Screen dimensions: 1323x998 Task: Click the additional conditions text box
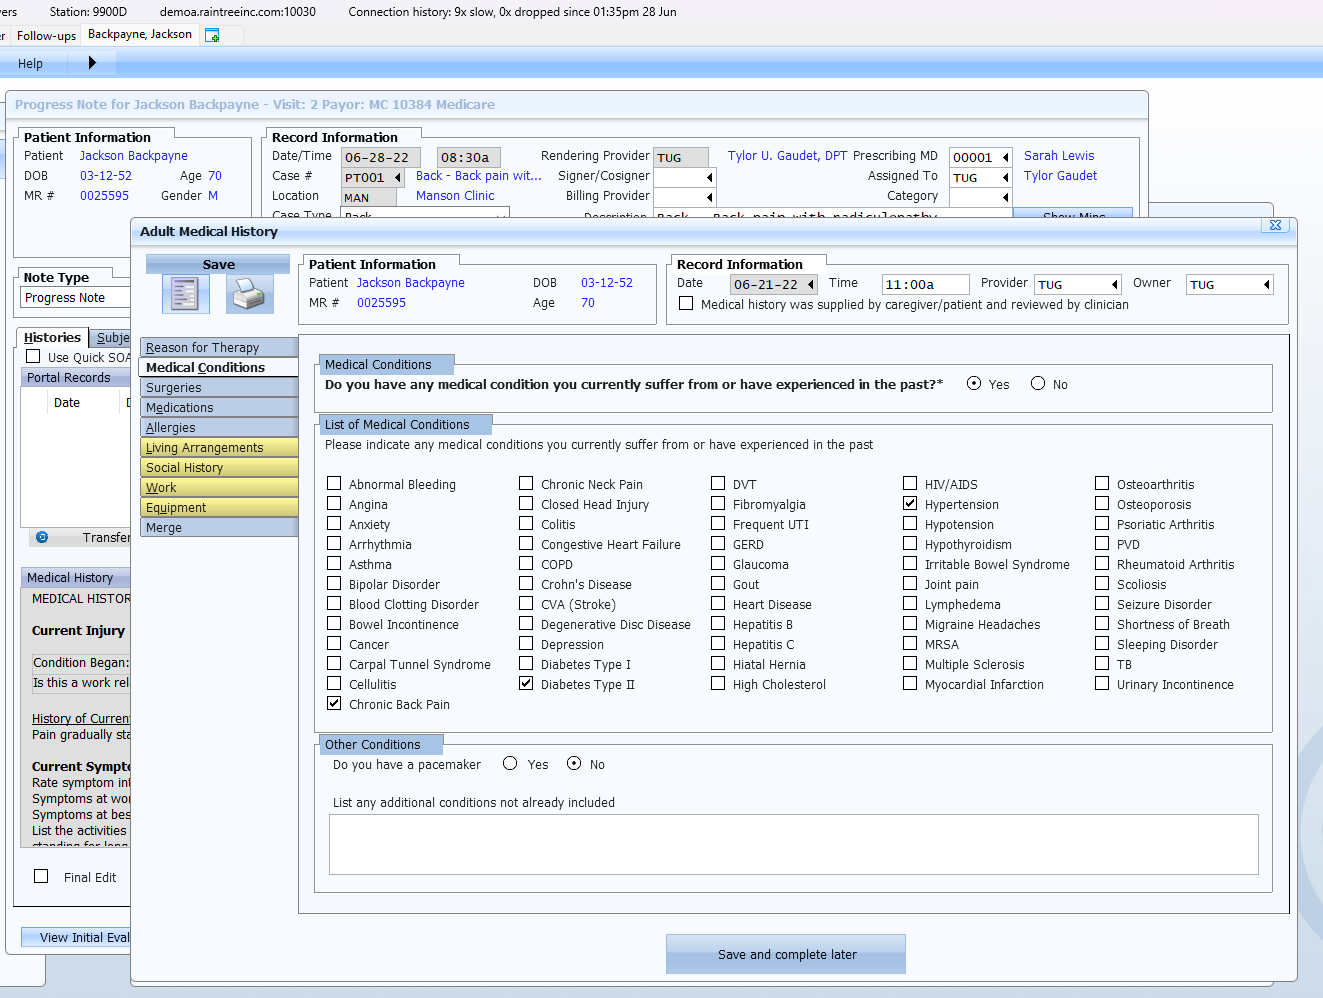click(x=793, y=844)
